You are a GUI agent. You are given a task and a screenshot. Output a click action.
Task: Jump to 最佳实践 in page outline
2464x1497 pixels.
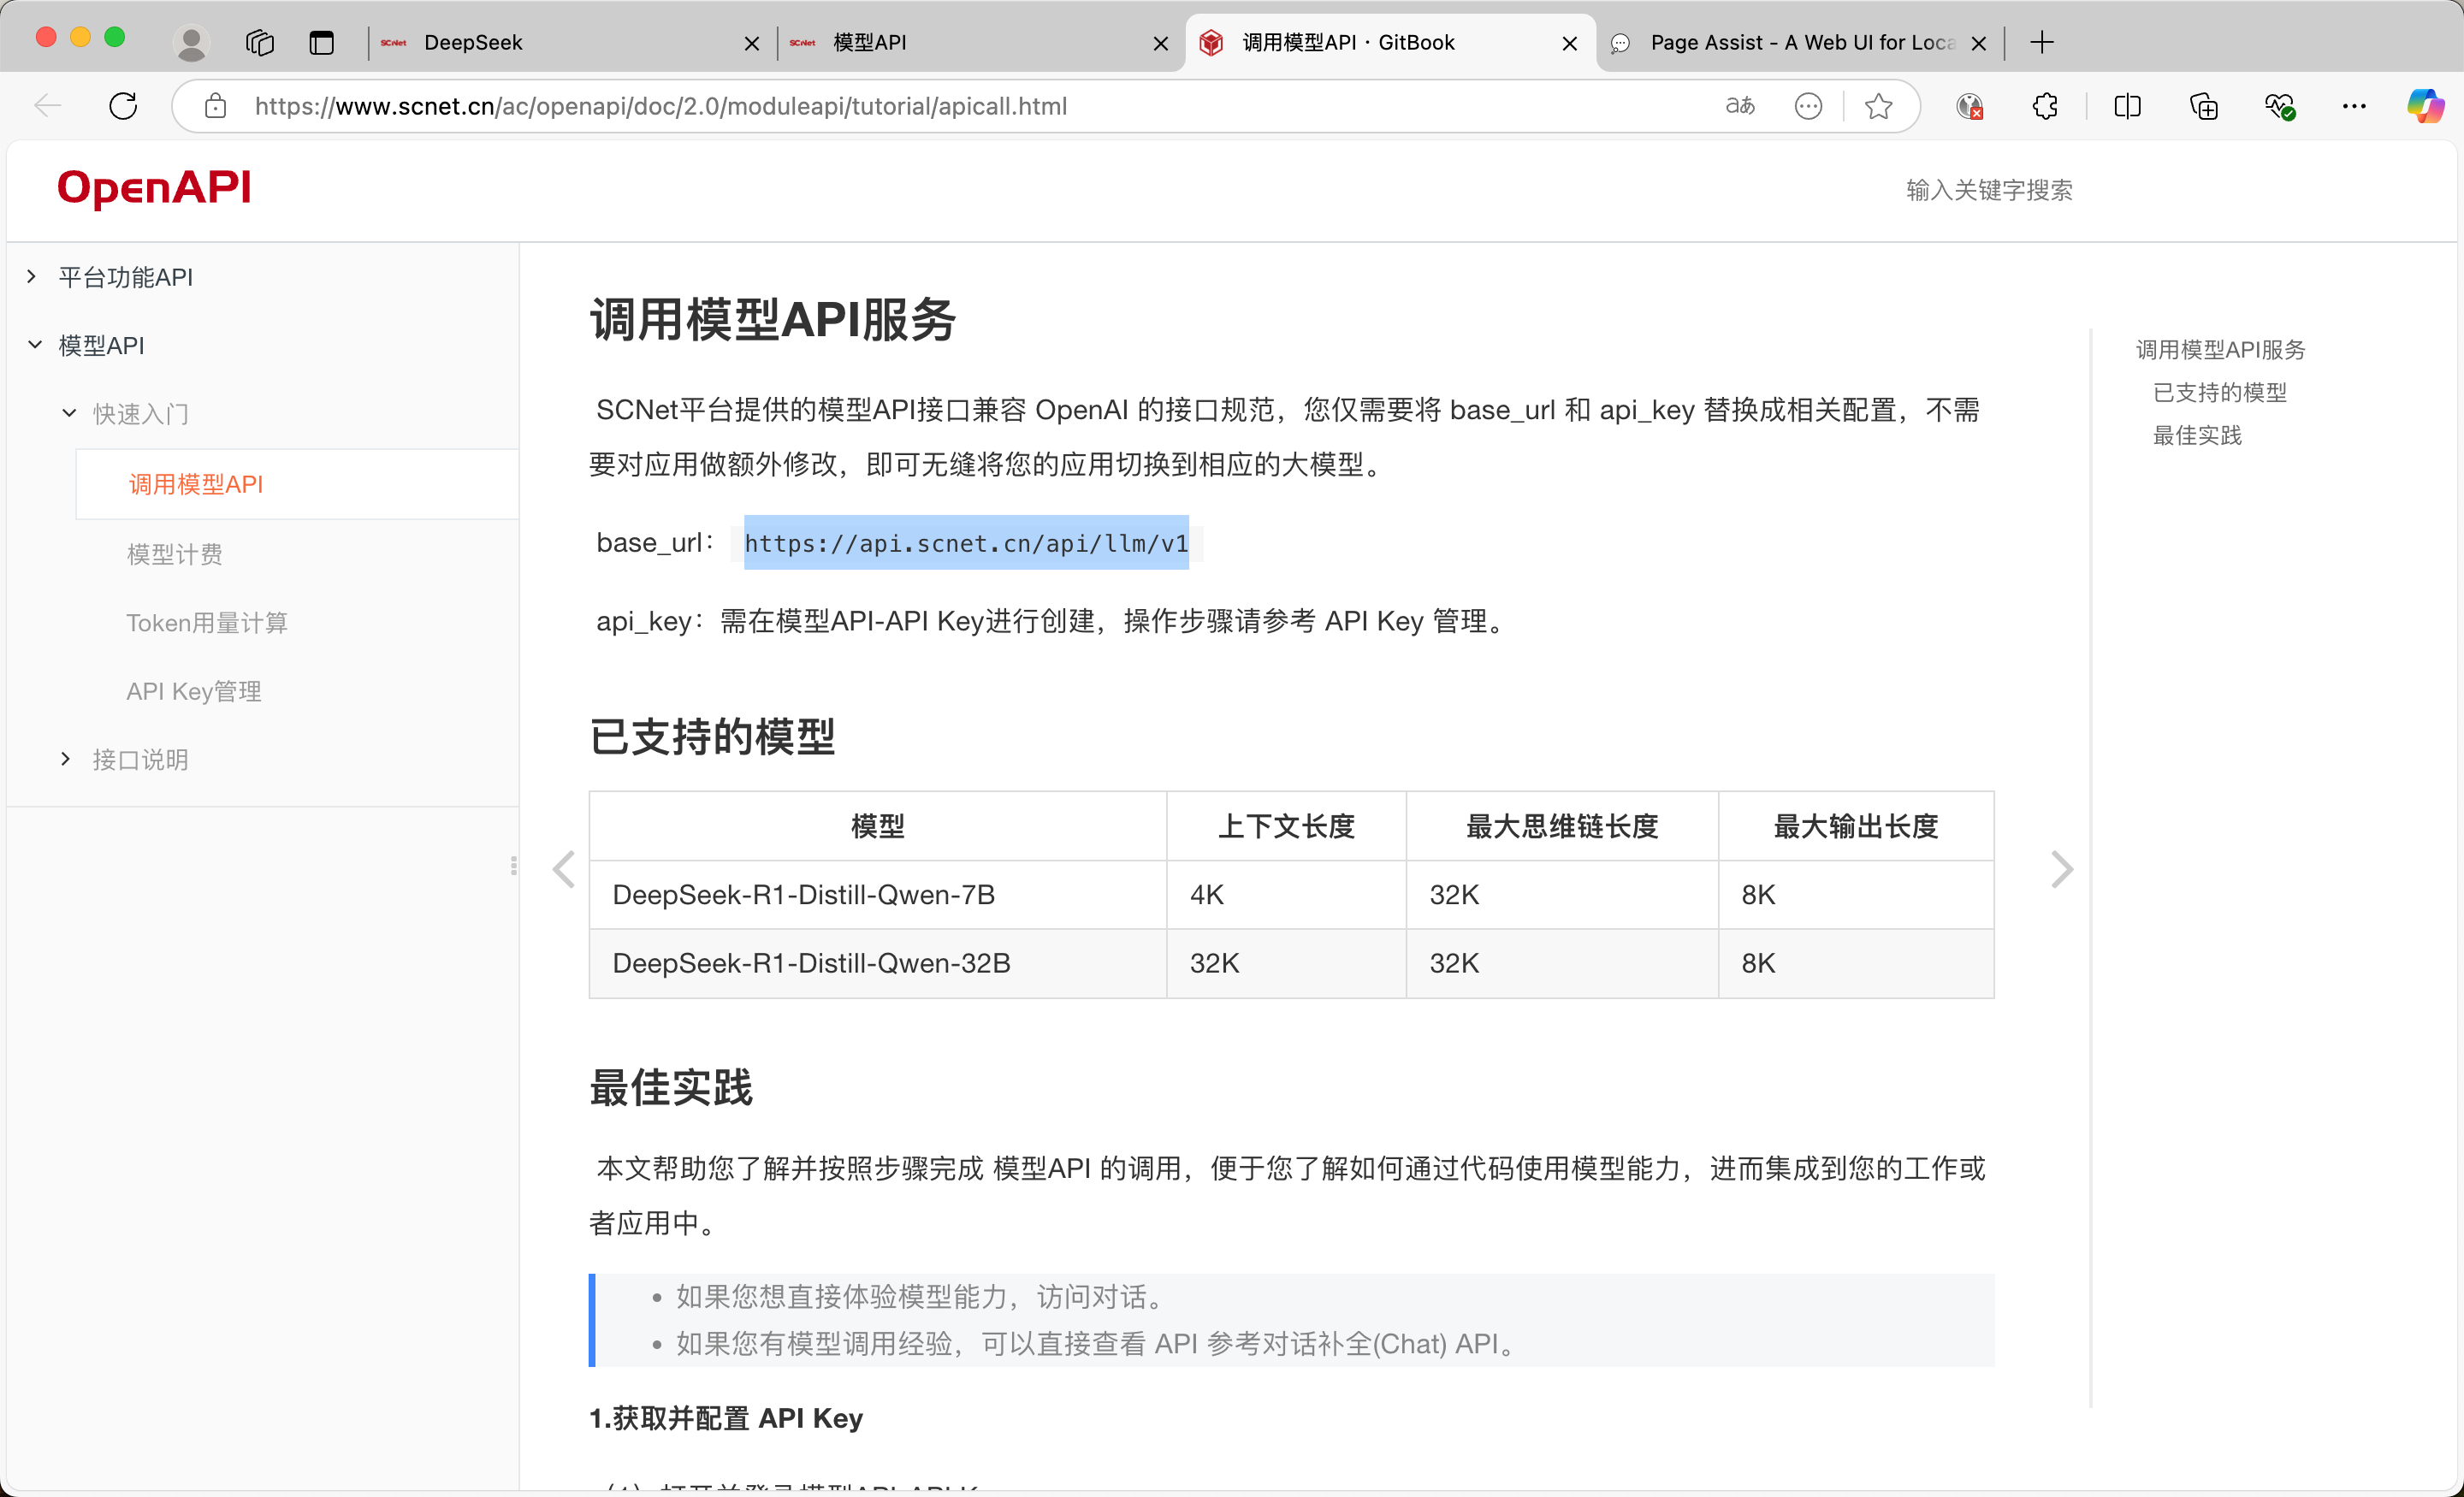(2197, 436)
